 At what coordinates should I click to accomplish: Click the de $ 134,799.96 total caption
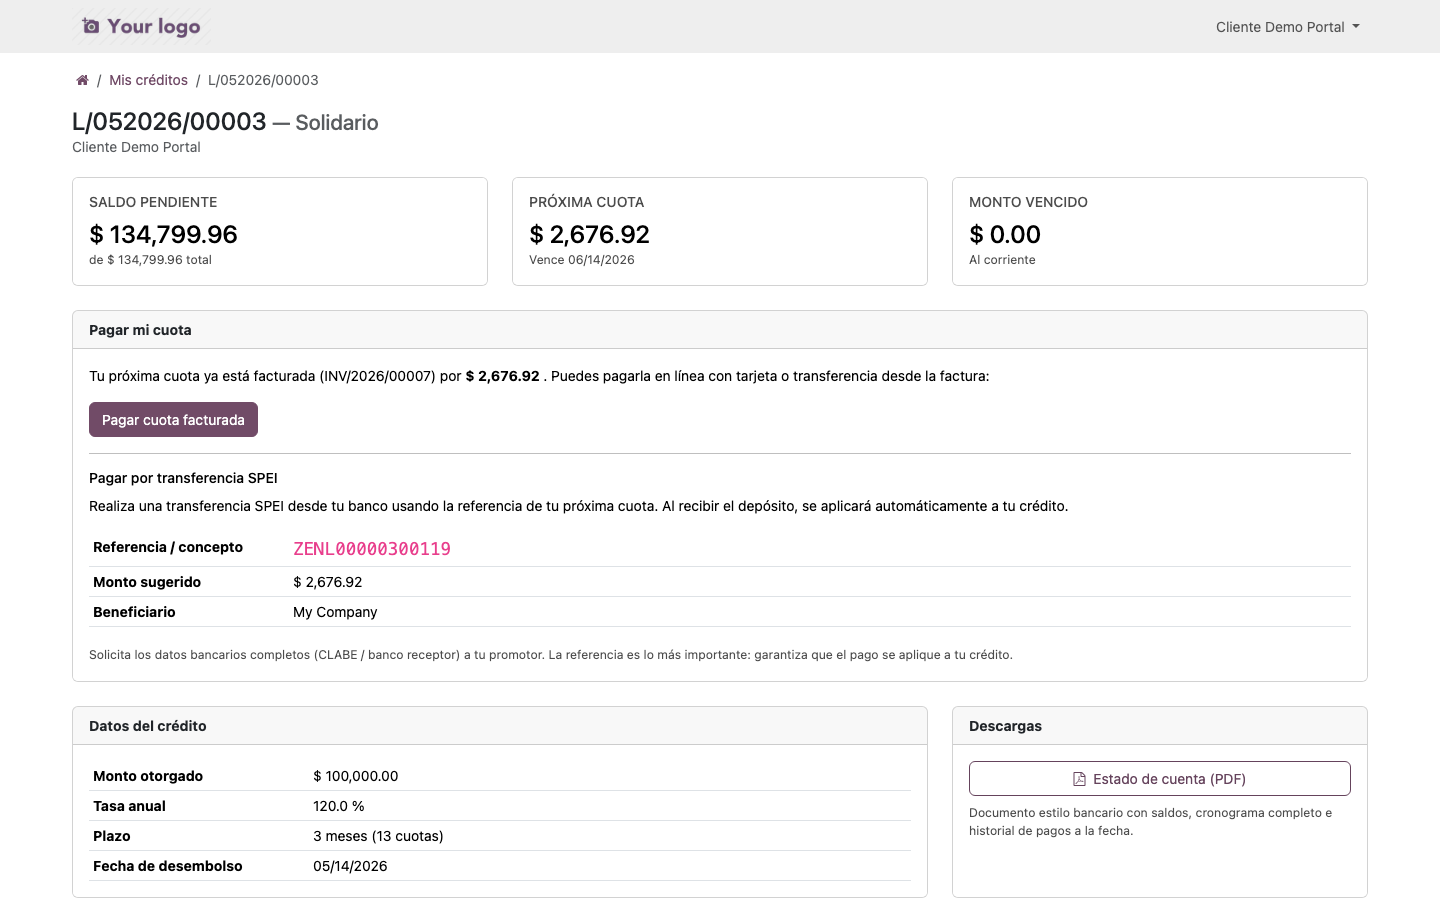click(150, 260)
